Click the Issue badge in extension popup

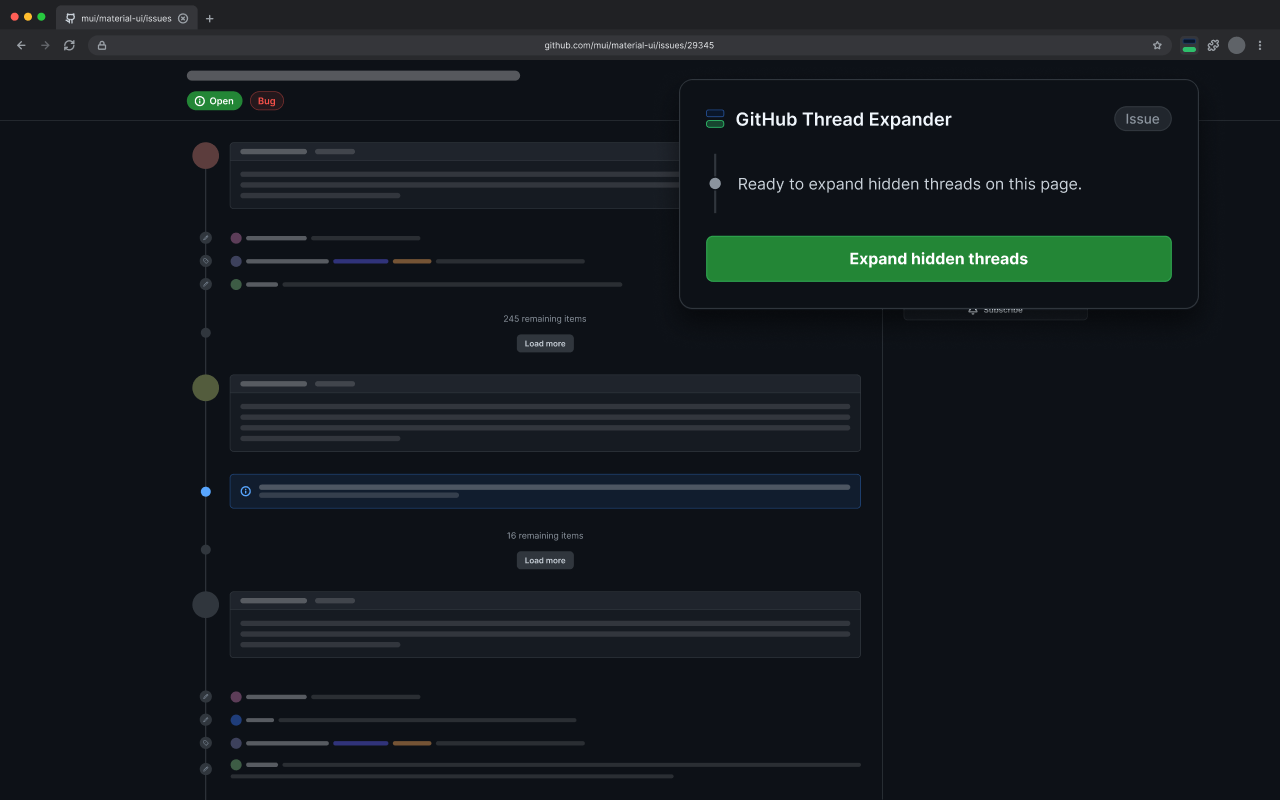[1142, 119]
